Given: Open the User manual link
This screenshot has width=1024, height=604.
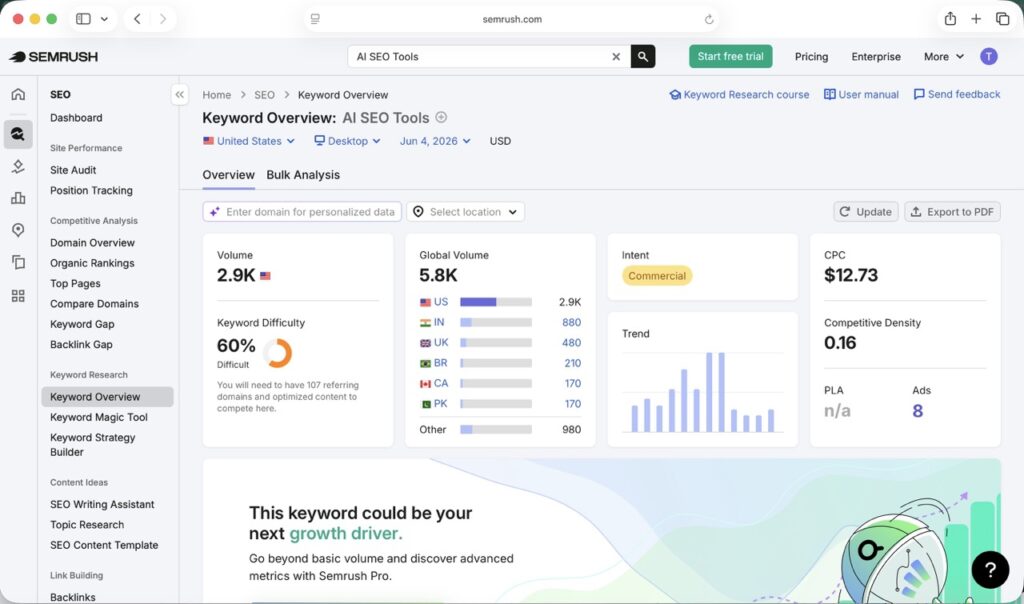Looking at the screenshot, I should [x=861, y=95].
